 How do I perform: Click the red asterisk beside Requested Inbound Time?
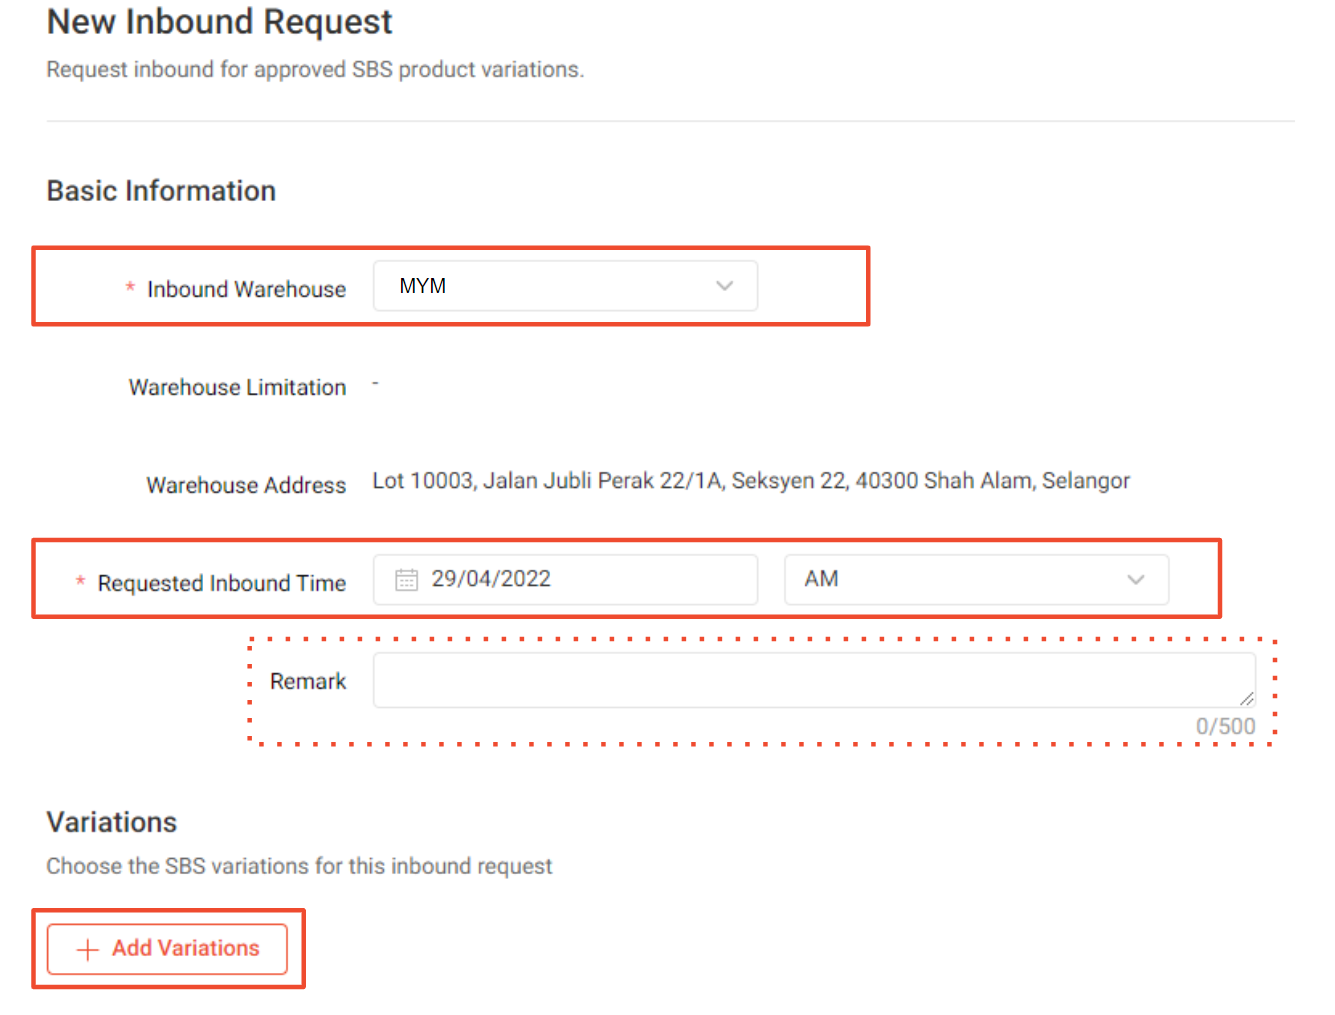[79, 583]
